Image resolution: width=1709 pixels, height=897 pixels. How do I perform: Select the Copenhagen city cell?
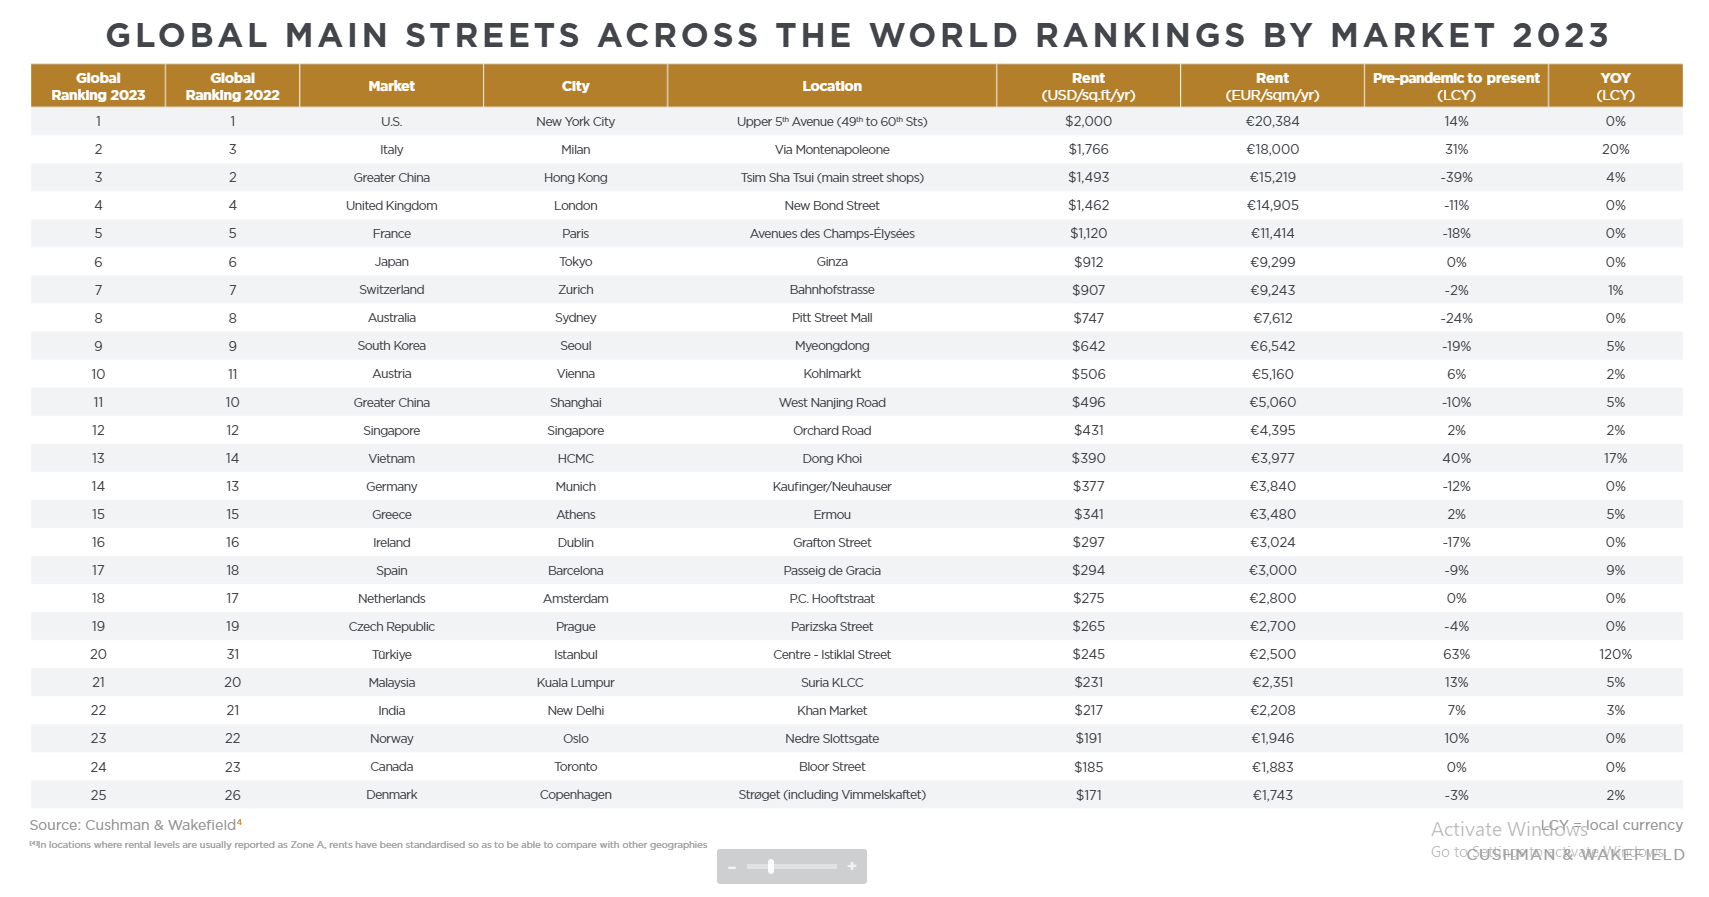pyautogui.click(x=575, y=795)
